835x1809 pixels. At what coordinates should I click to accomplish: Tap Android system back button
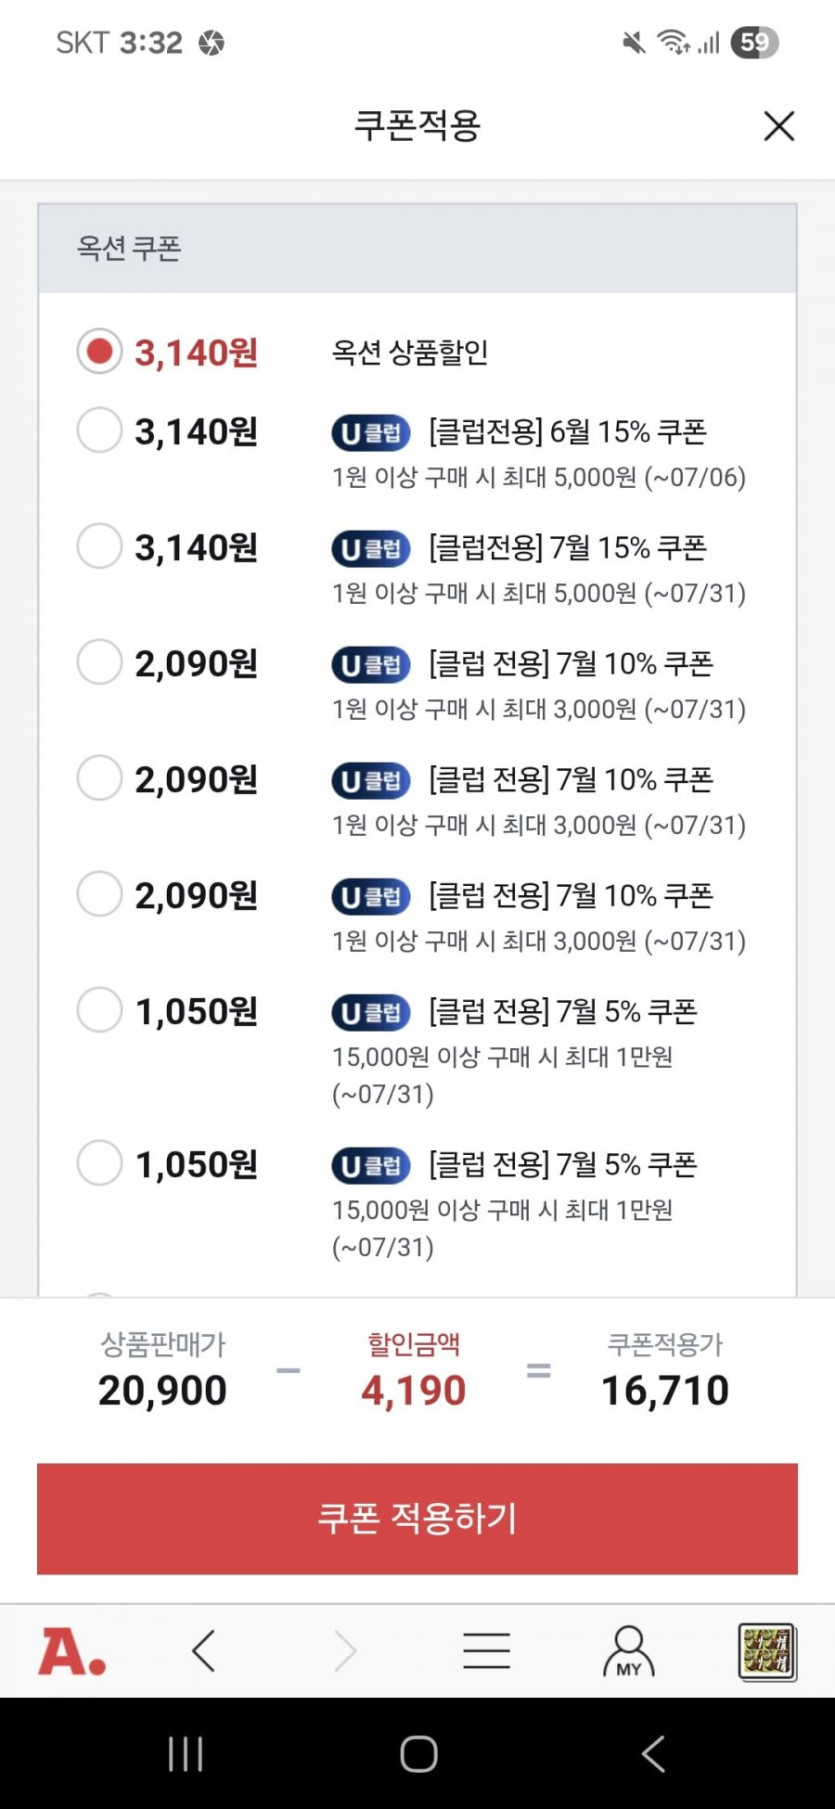[x=653, y=1753]
